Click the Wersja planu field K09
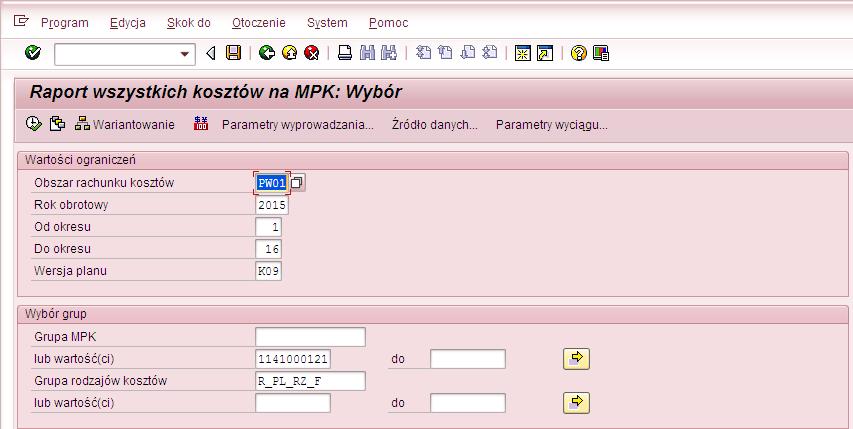 [x=268, y=271]
